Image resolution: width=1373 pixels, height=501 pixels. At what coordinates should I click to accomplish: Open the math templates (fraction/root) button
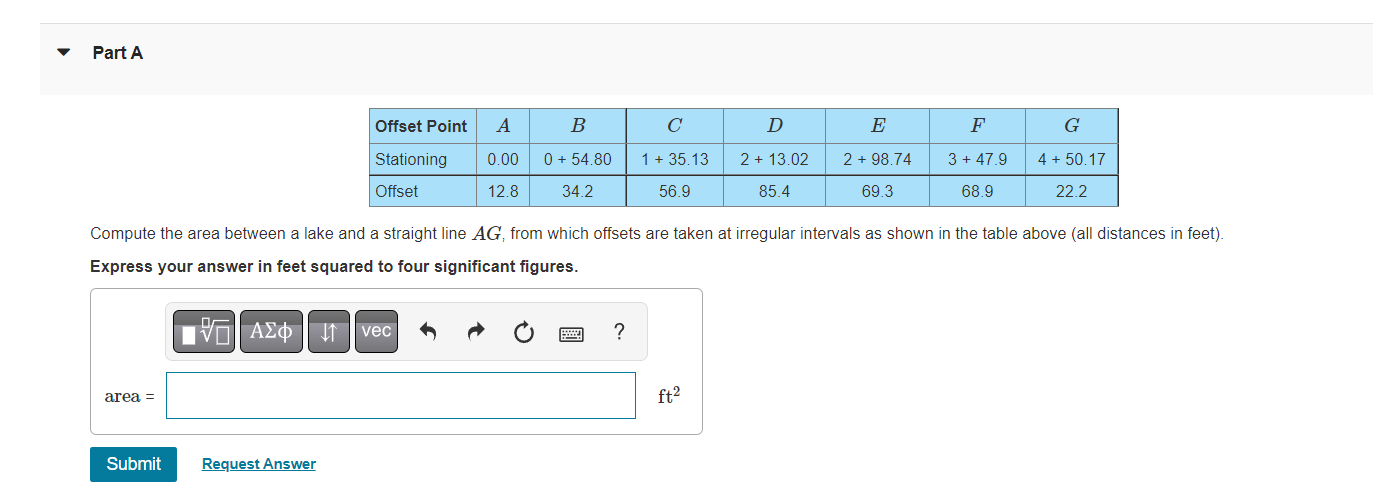[x=205, y=331]
